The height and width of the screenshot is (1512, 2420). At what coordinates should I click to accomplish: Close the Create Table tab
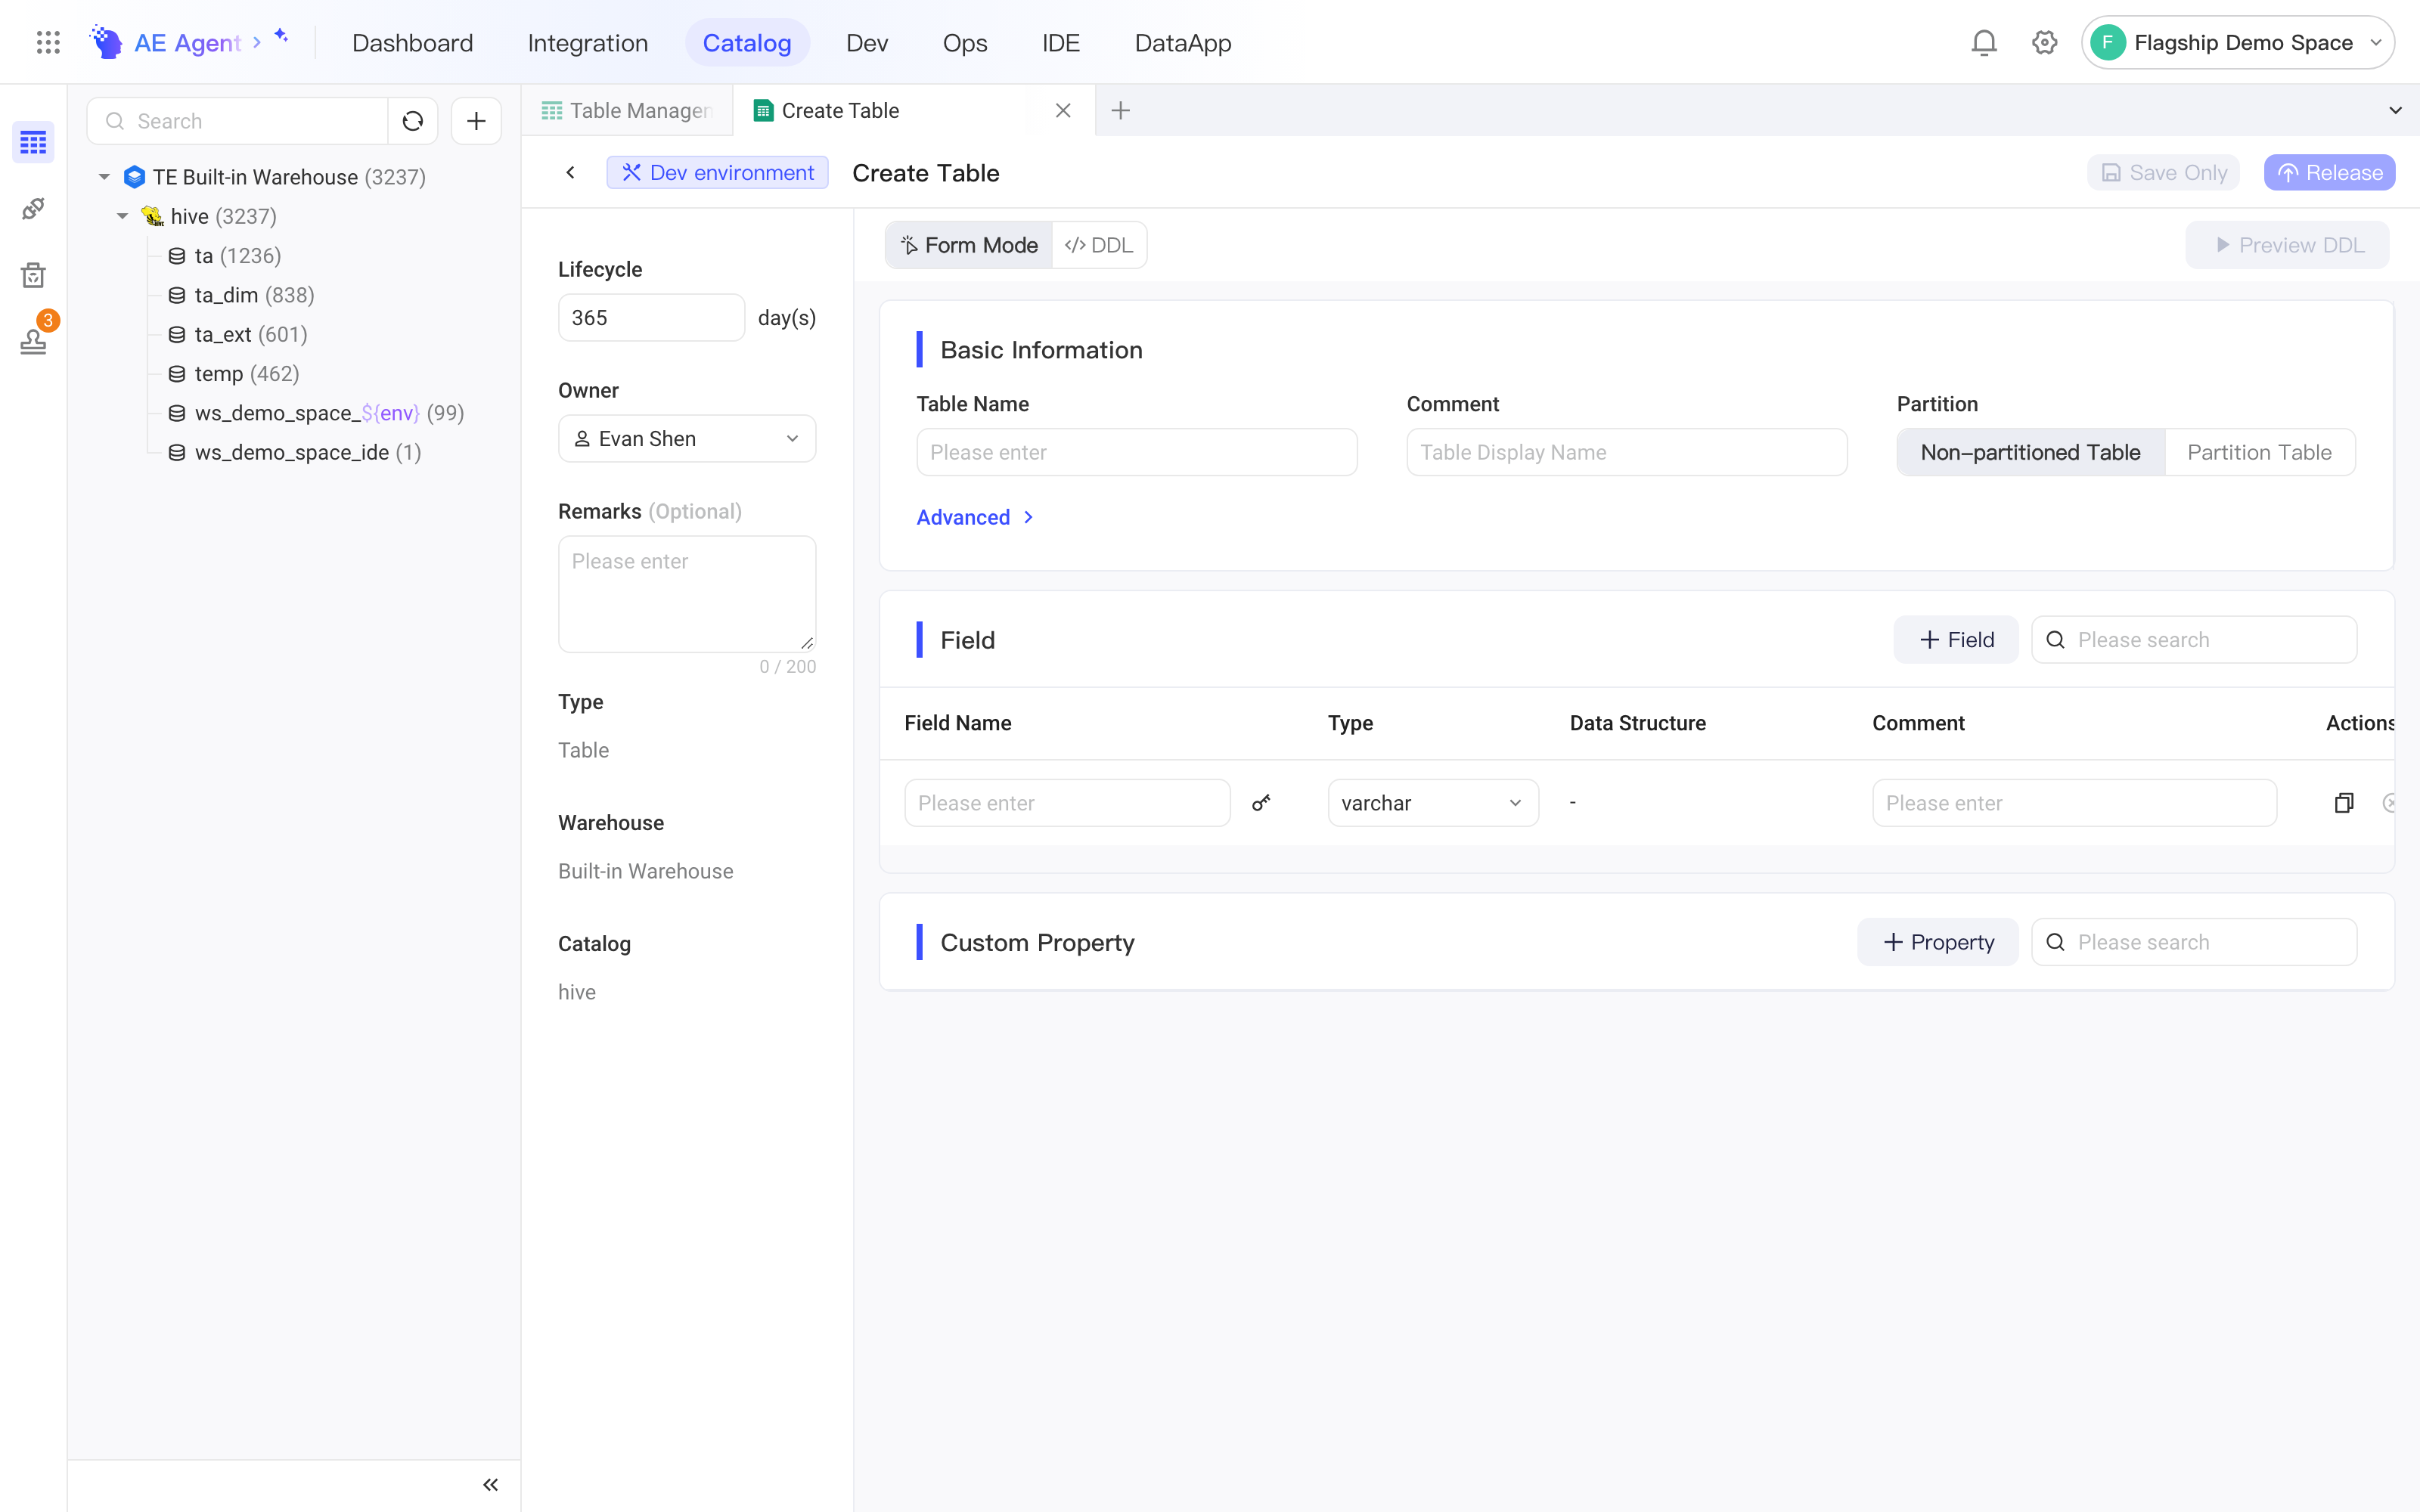coord(1063,110)
